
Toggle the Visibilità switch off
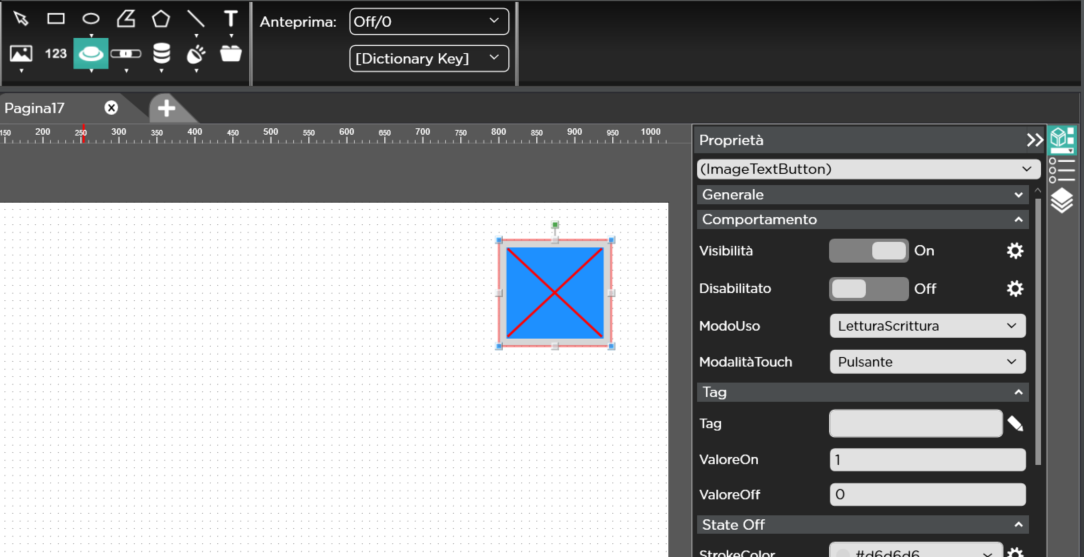pos(868,251)
